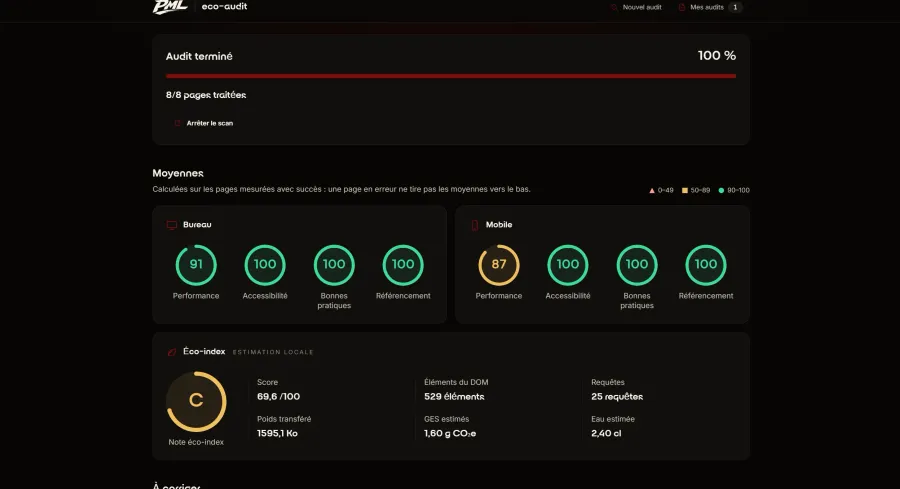This screenshot has width=900, height=489.
Task: Click the eco-audit title text
Action: pos(224,6)
